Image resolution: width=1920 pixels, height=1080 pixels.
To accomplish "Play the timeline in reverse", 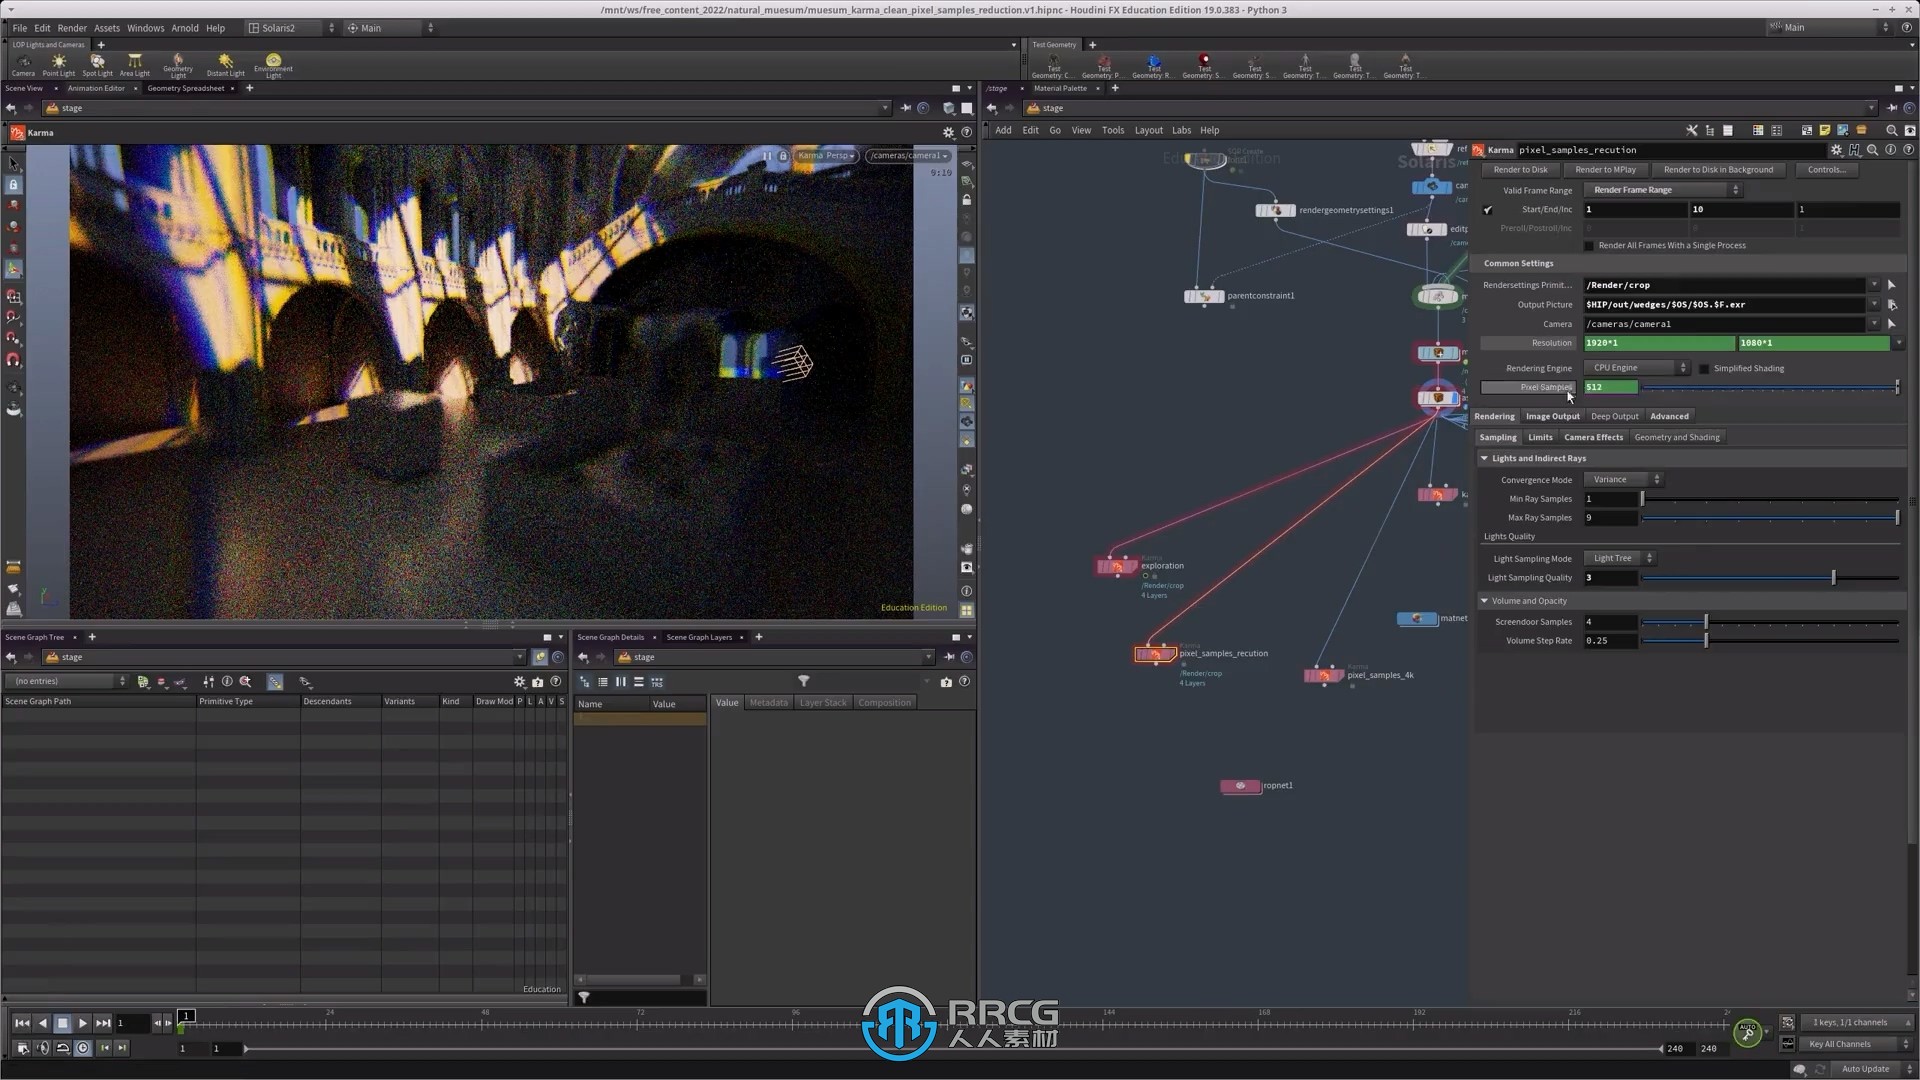I will (x=42, y=1023).
